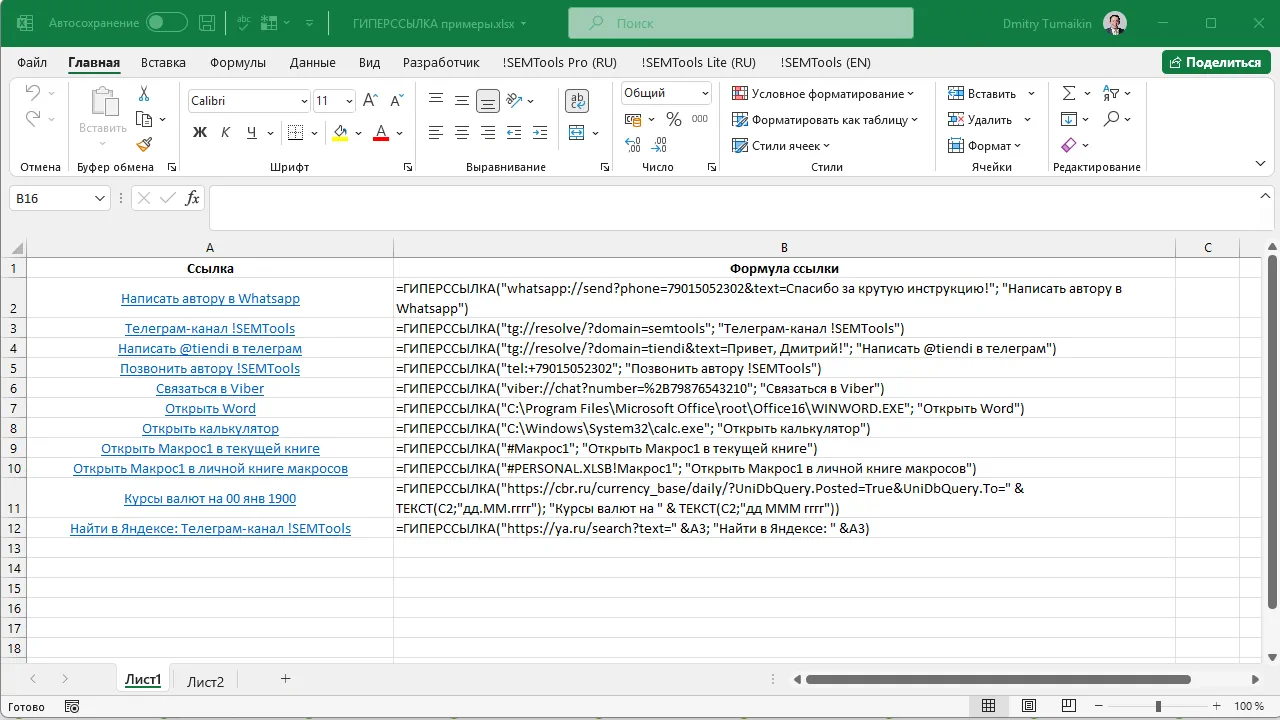Click the Insert Function fx icon
The height and width of the screenshot is (720, 1280).
193,198
